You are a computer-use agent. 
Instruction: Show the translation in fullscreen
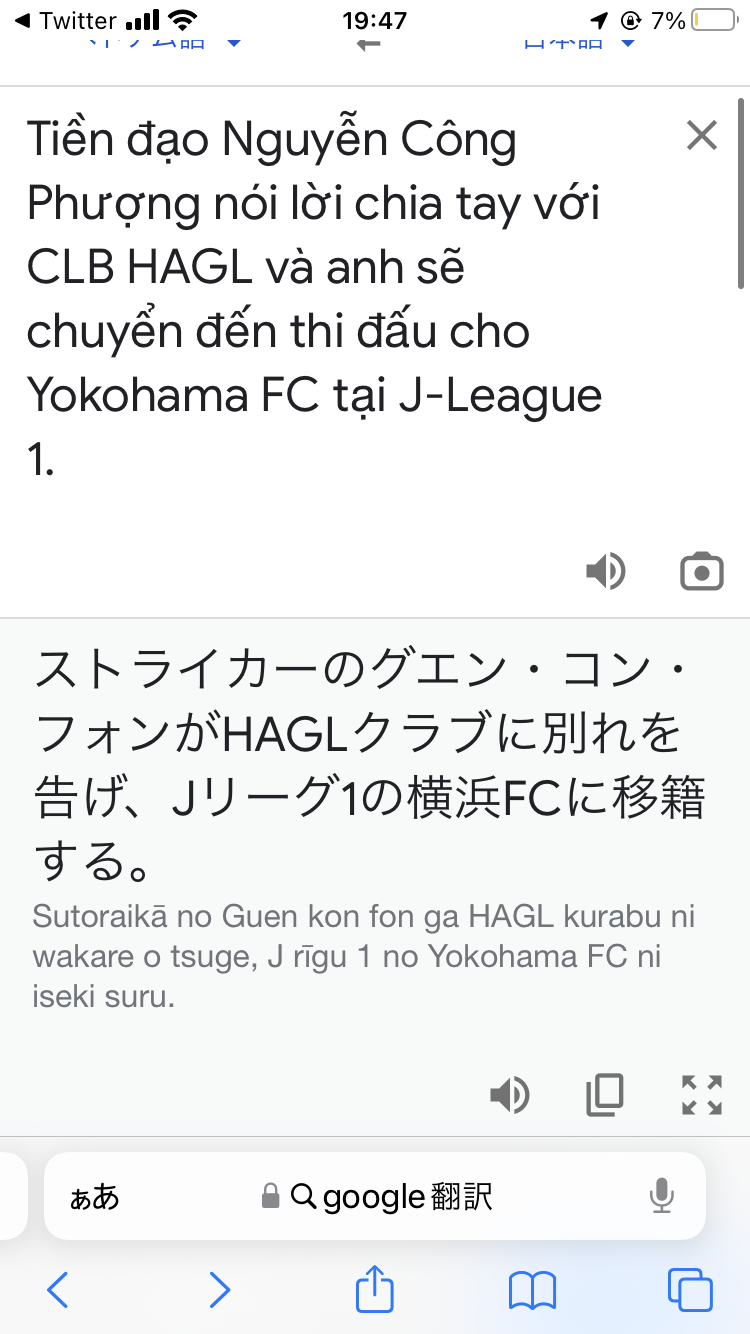pyautogui.click(x=701, y=1095)
